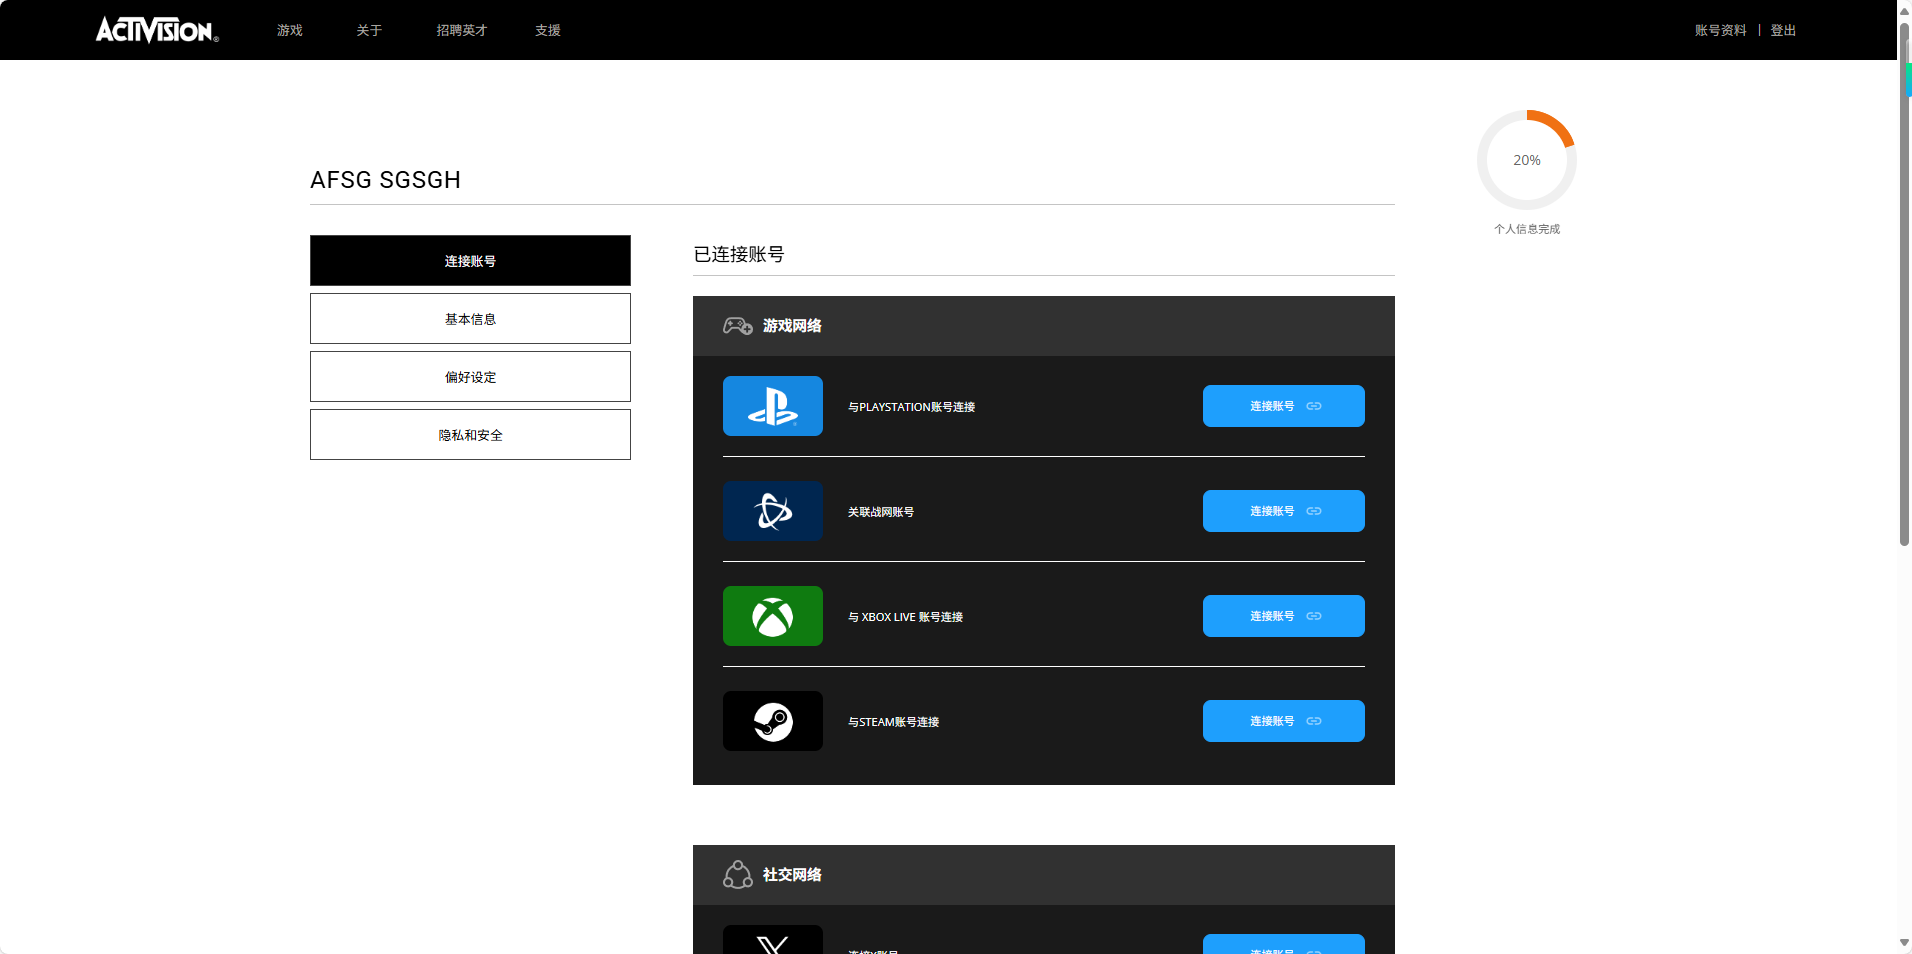Select the 基本信息 sidebar tab
The width and height of the screenshot is (1912, 954).
point(470,319)
